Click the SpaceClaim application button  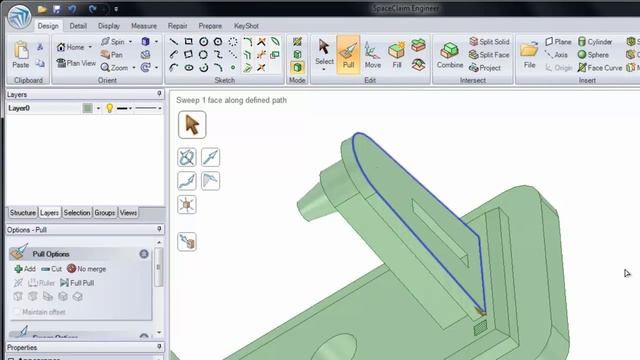coord(19,16)
